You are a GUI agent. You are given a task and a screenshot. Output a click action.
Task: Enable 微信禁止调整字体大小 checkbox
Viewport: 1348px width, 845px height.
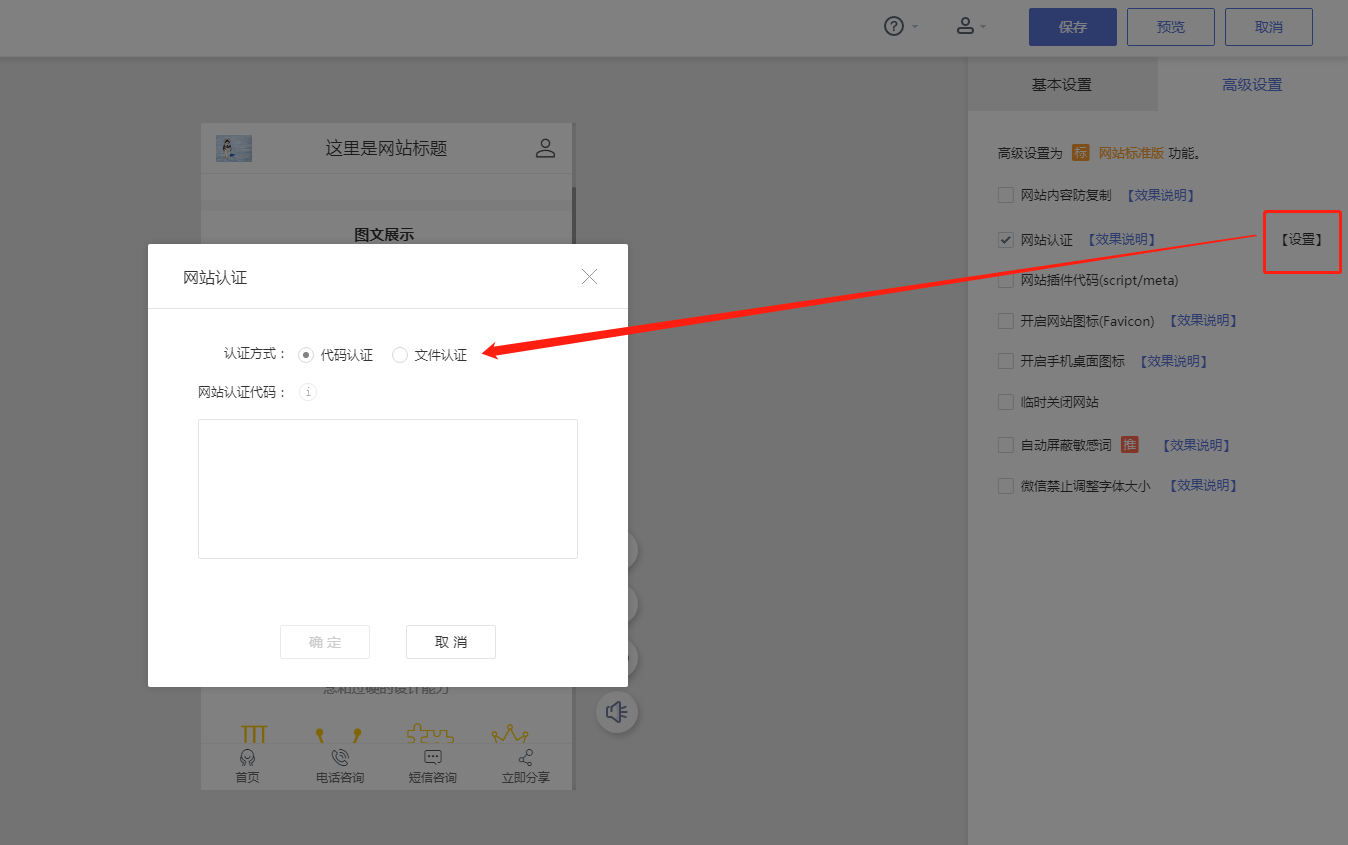[1006, 486]
